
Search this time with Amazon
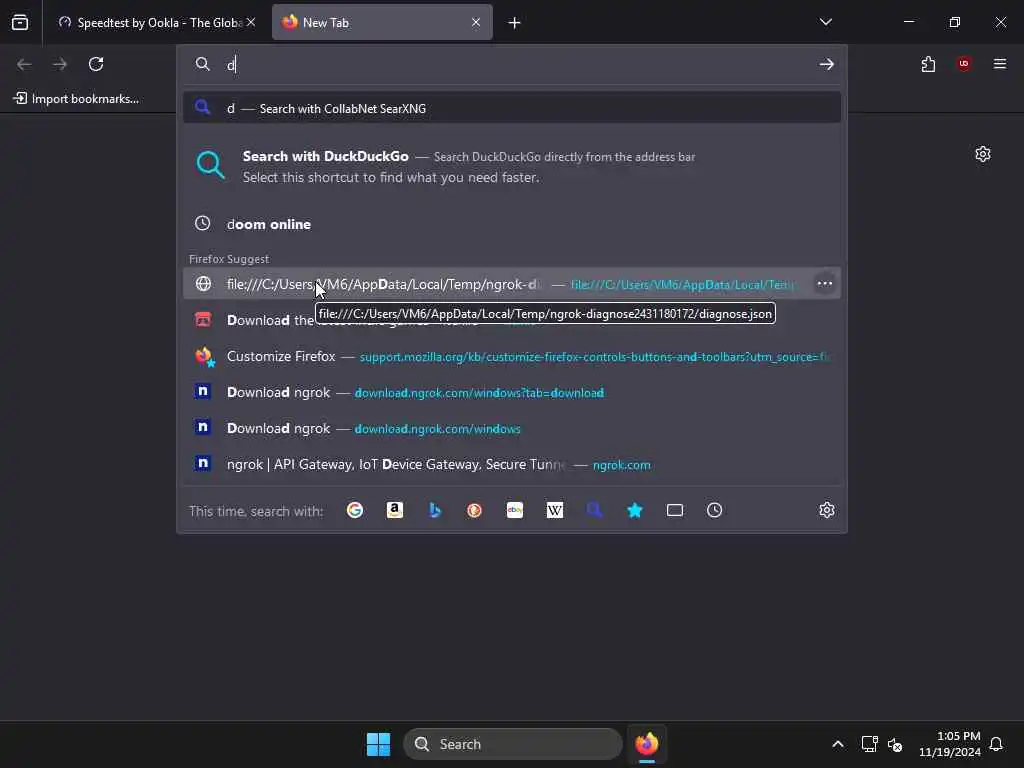click(394, 510)
